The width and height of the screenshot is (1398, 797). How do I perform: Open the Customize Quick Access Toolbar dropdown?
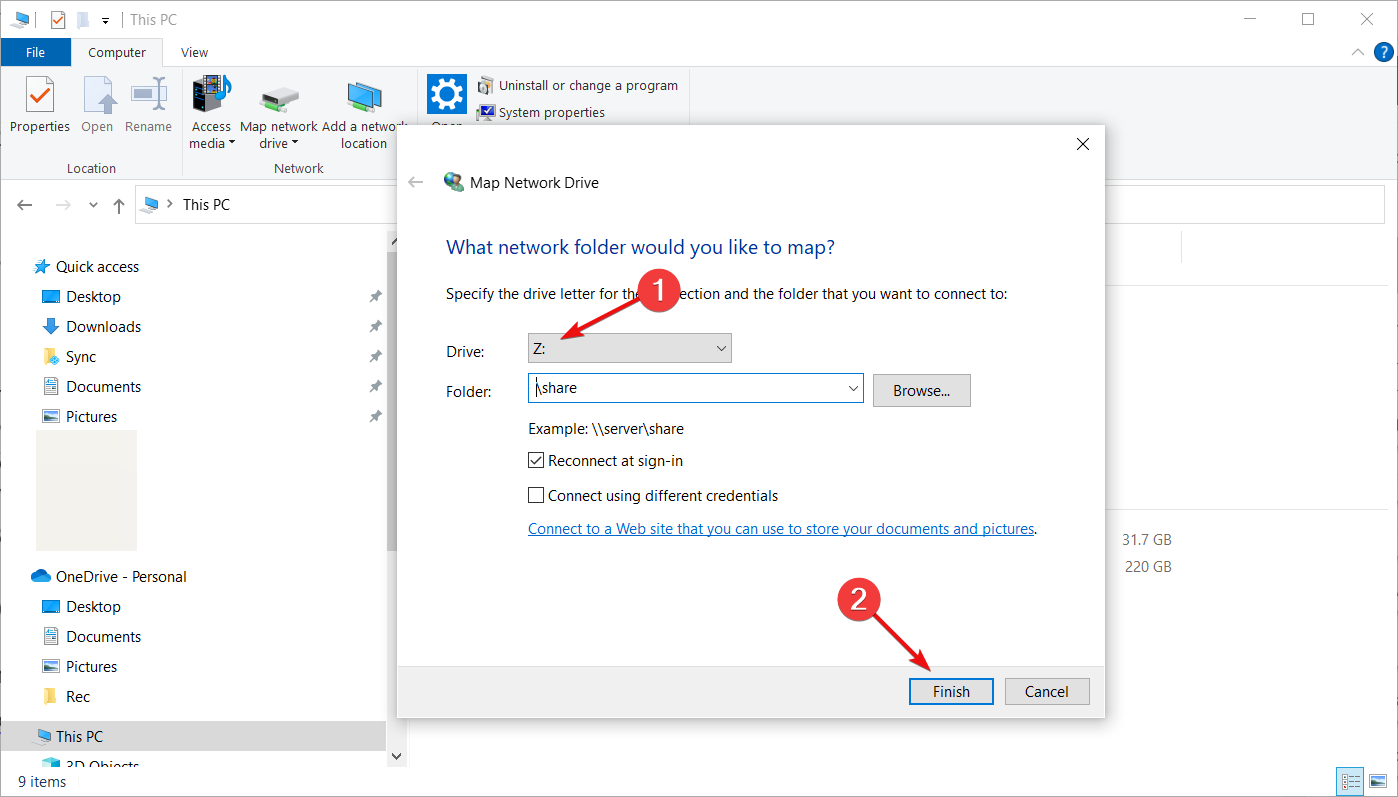[x=105, y=20]
